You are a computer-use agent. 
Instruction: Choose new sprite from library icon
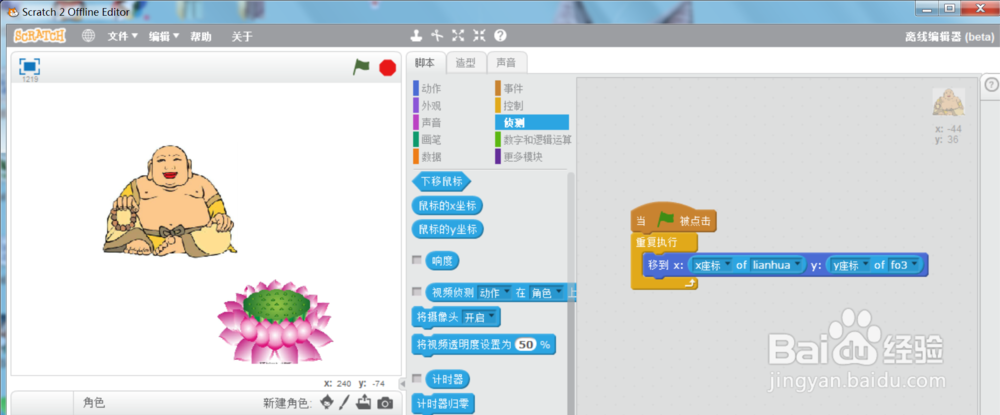(327, 402)
